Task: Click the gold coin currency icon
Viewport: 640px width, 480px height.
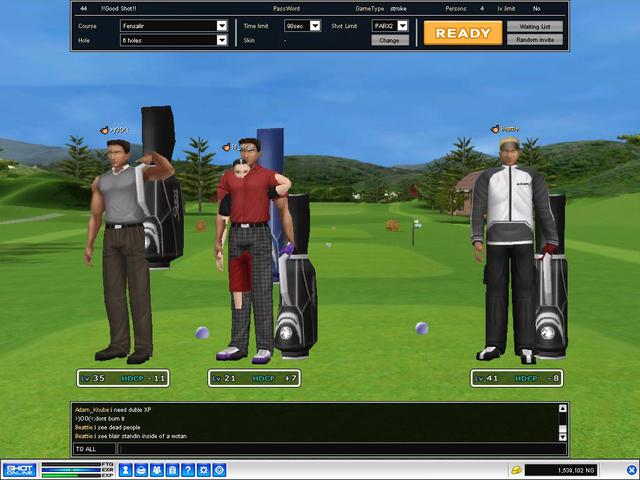Action: [517, 469]
